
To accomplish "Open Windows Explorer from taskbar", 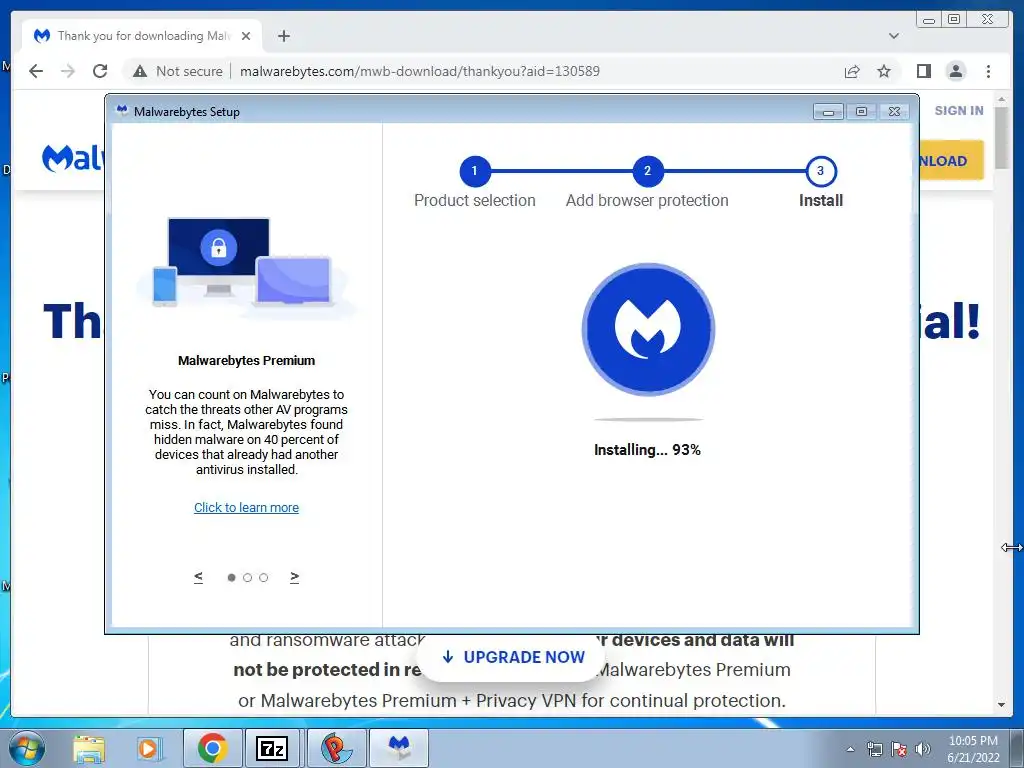I will pyautogui.click(x=89, y=748).
